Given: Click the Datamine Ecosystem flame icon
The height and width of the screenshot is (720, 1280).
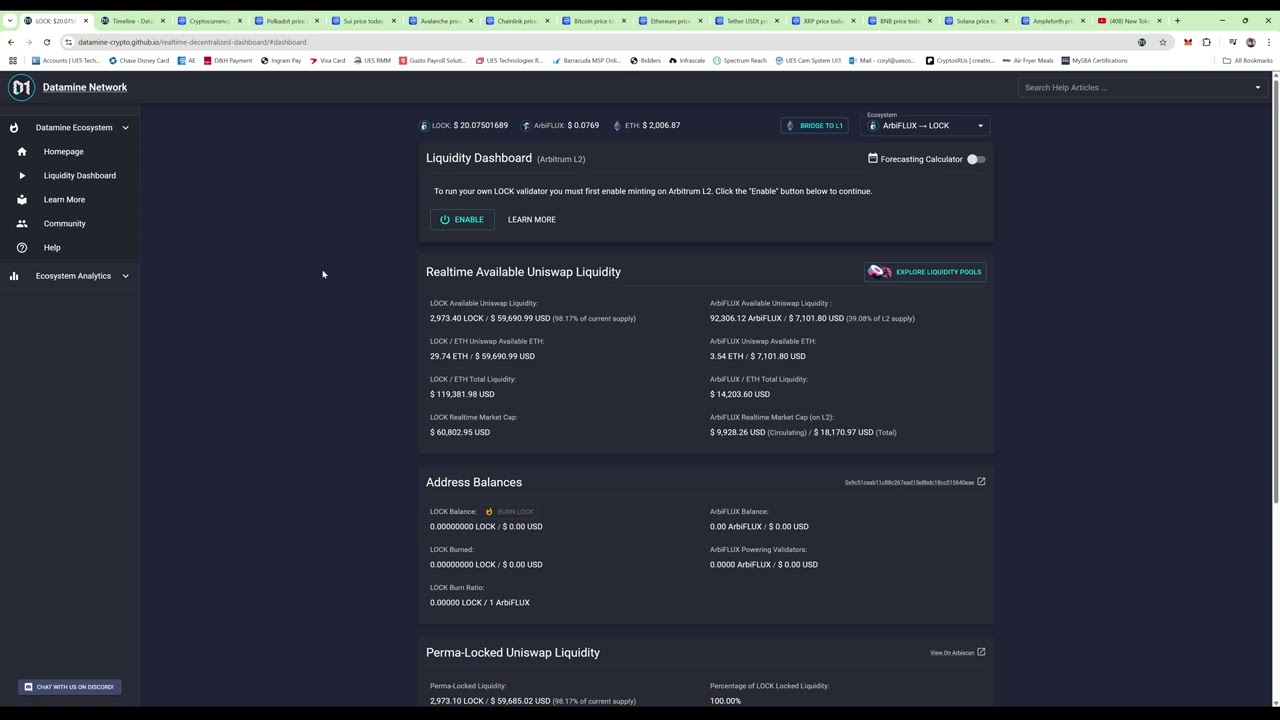Looking at the screenshot, I should tap(14, 128).
